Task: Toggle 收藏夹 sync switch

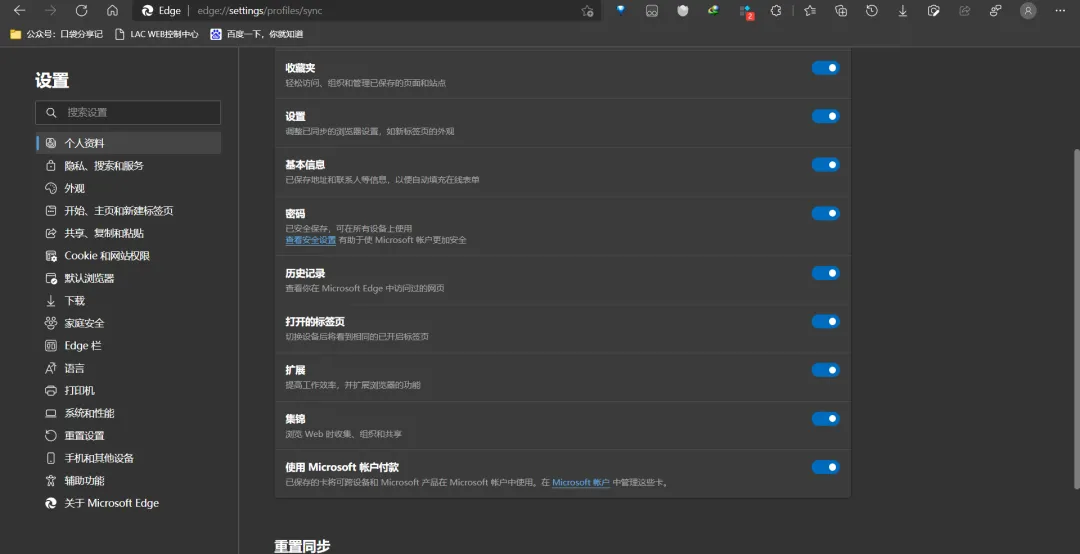Action: coord(825,68)
